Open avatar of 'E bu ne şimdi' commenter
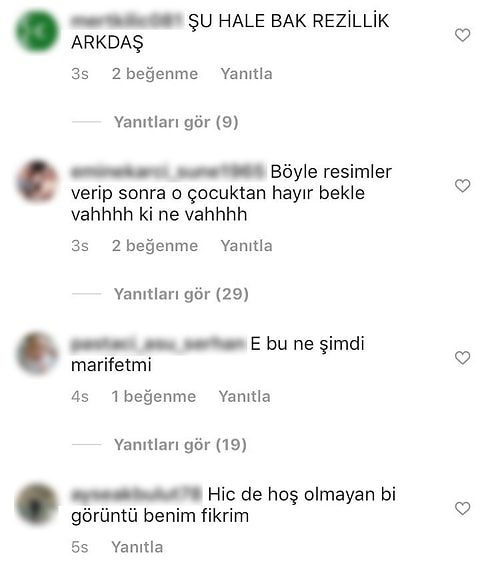Image resolution: width=500 pixels, height=561 pixels. coord(37,353)
